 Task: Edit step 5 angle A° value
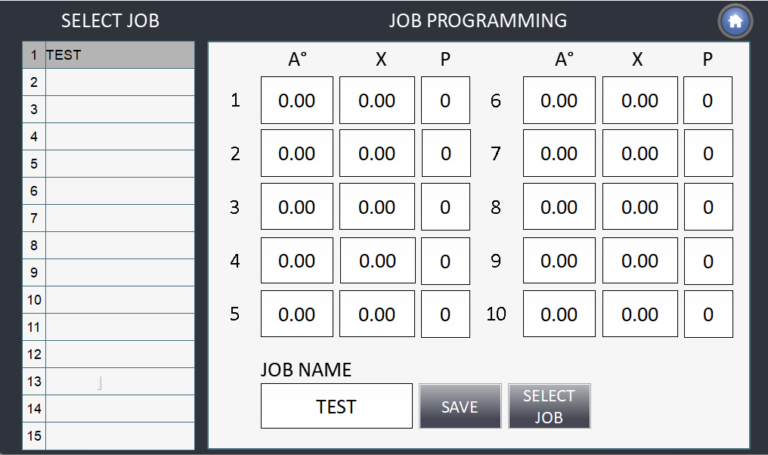297,314
